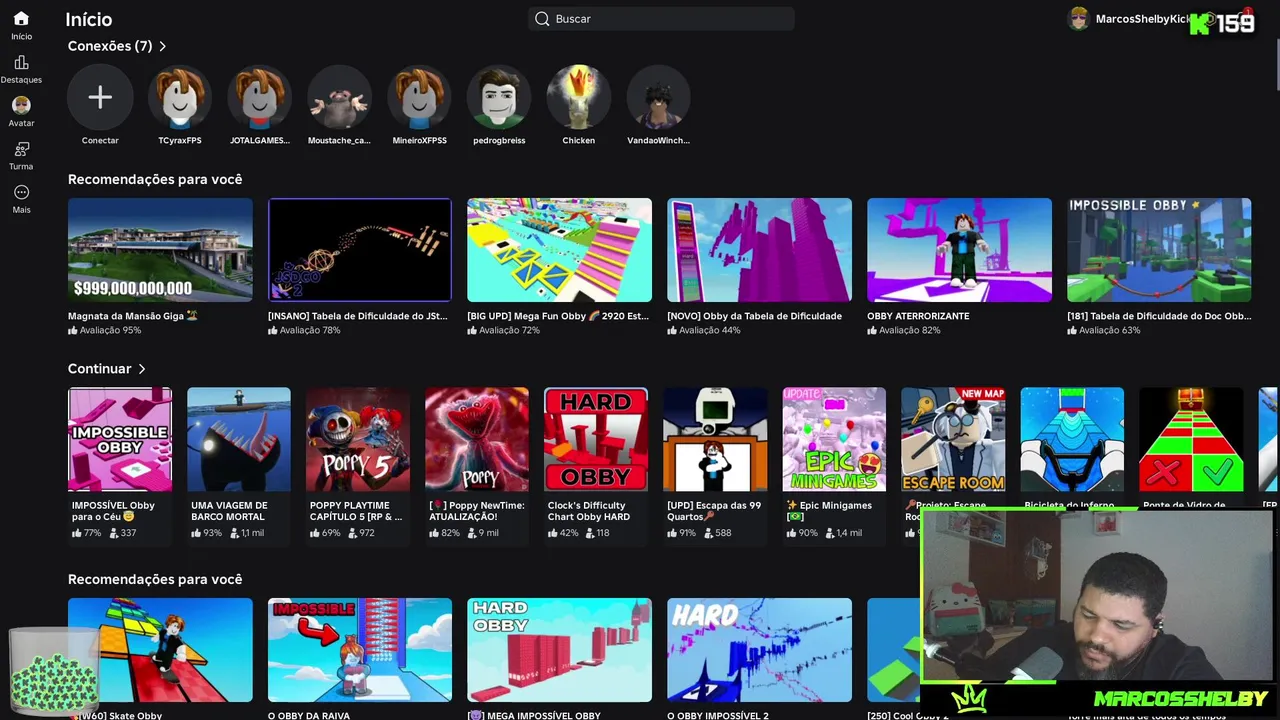Click the search magnifier icon
This screenshot has width=1280, height=720.
[542, 19]
